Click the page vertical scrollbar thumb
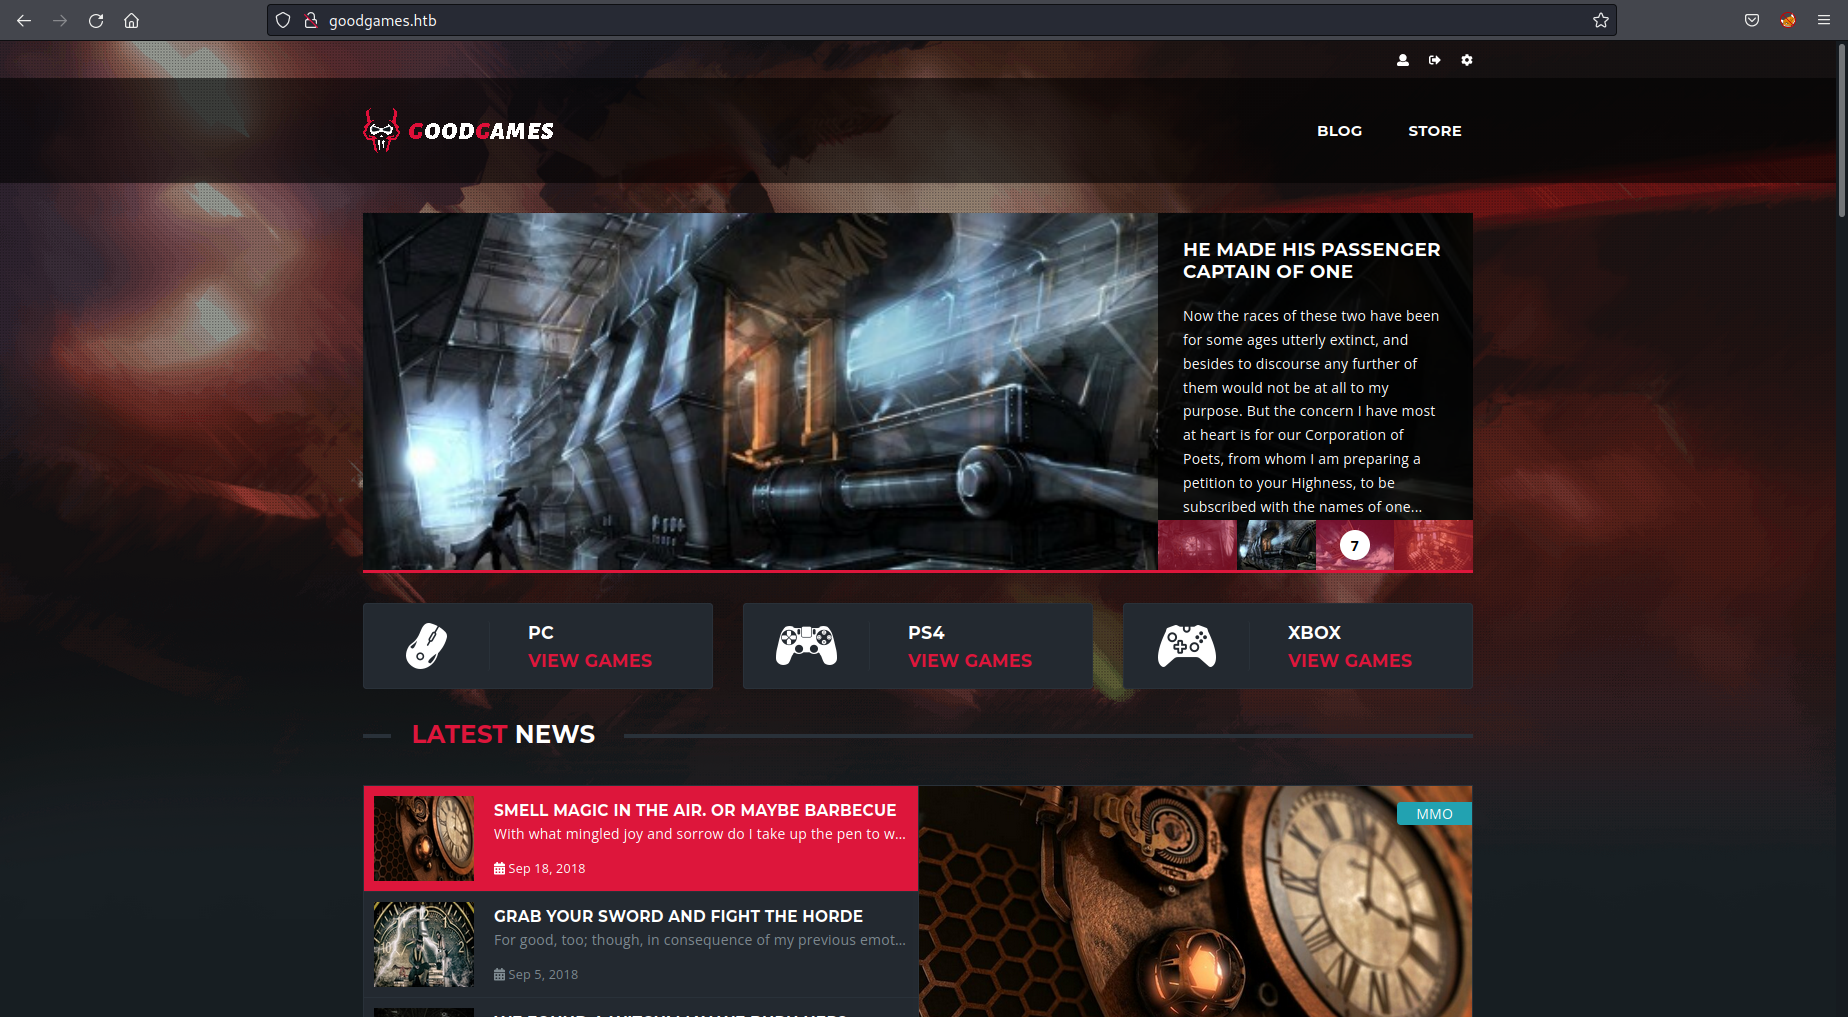This screenshot has width=1848, height=1017. click(1841, 130)
